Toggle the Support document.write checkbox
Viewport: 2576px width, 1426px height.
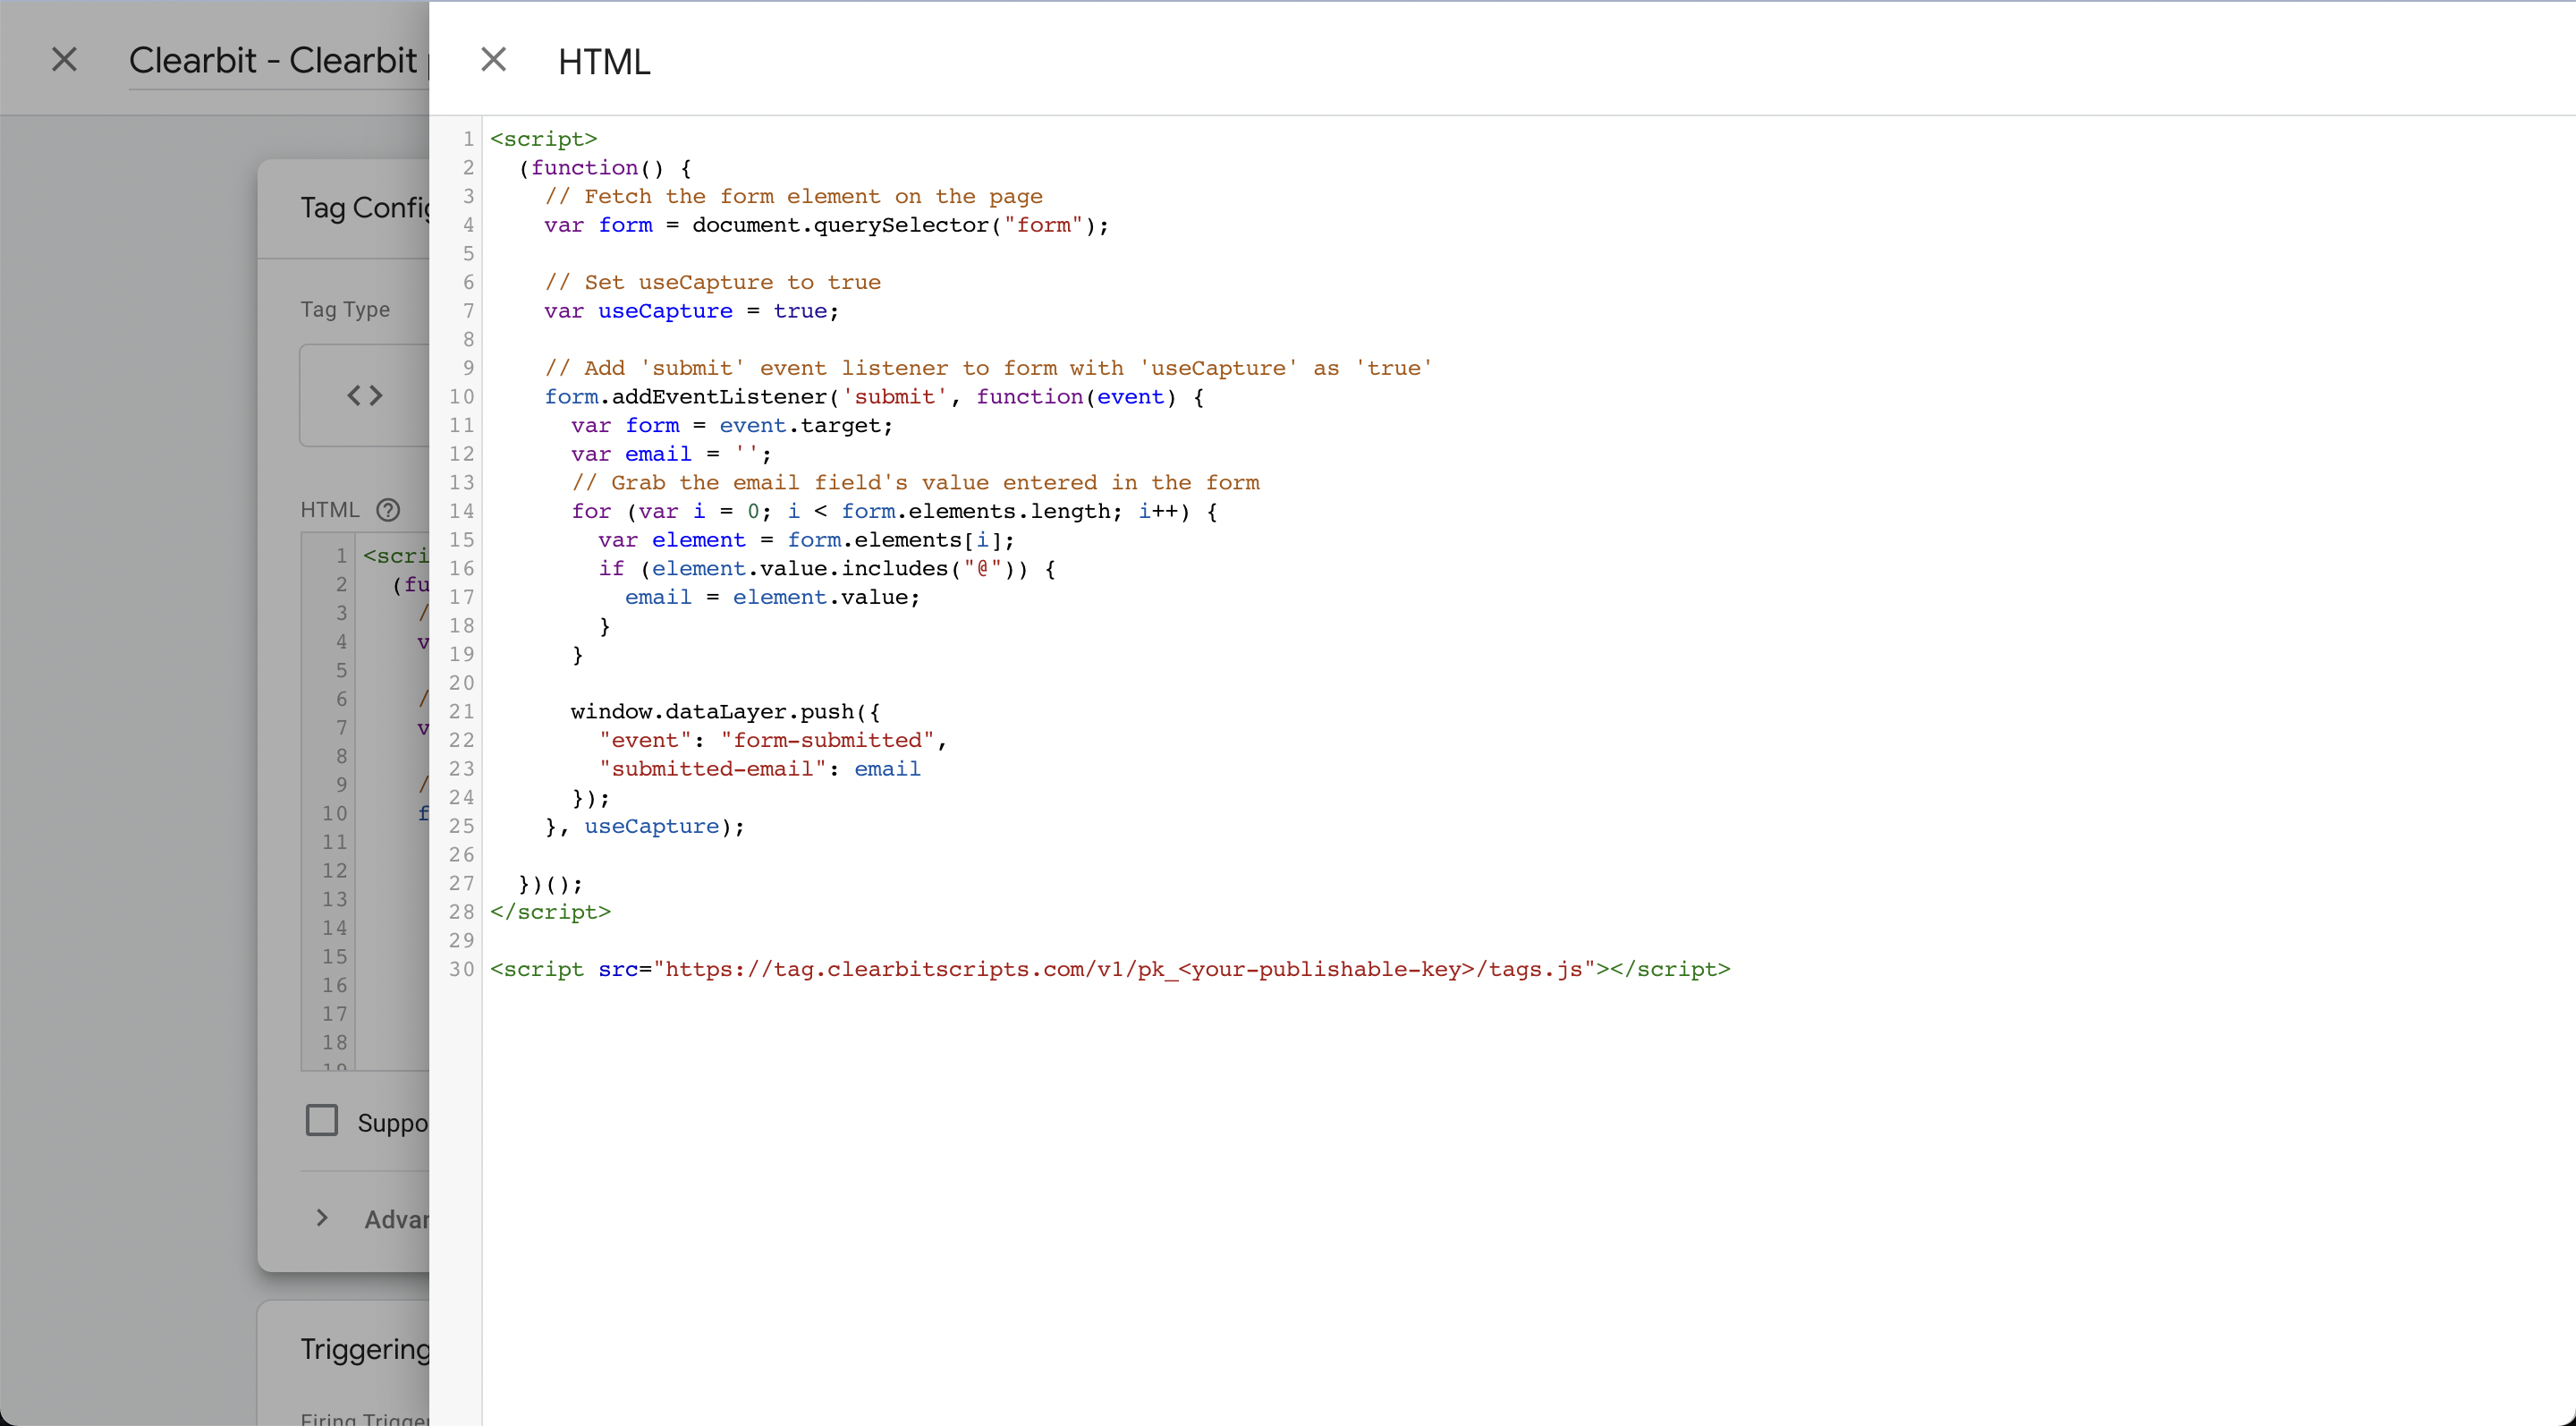coord(322,1121)
